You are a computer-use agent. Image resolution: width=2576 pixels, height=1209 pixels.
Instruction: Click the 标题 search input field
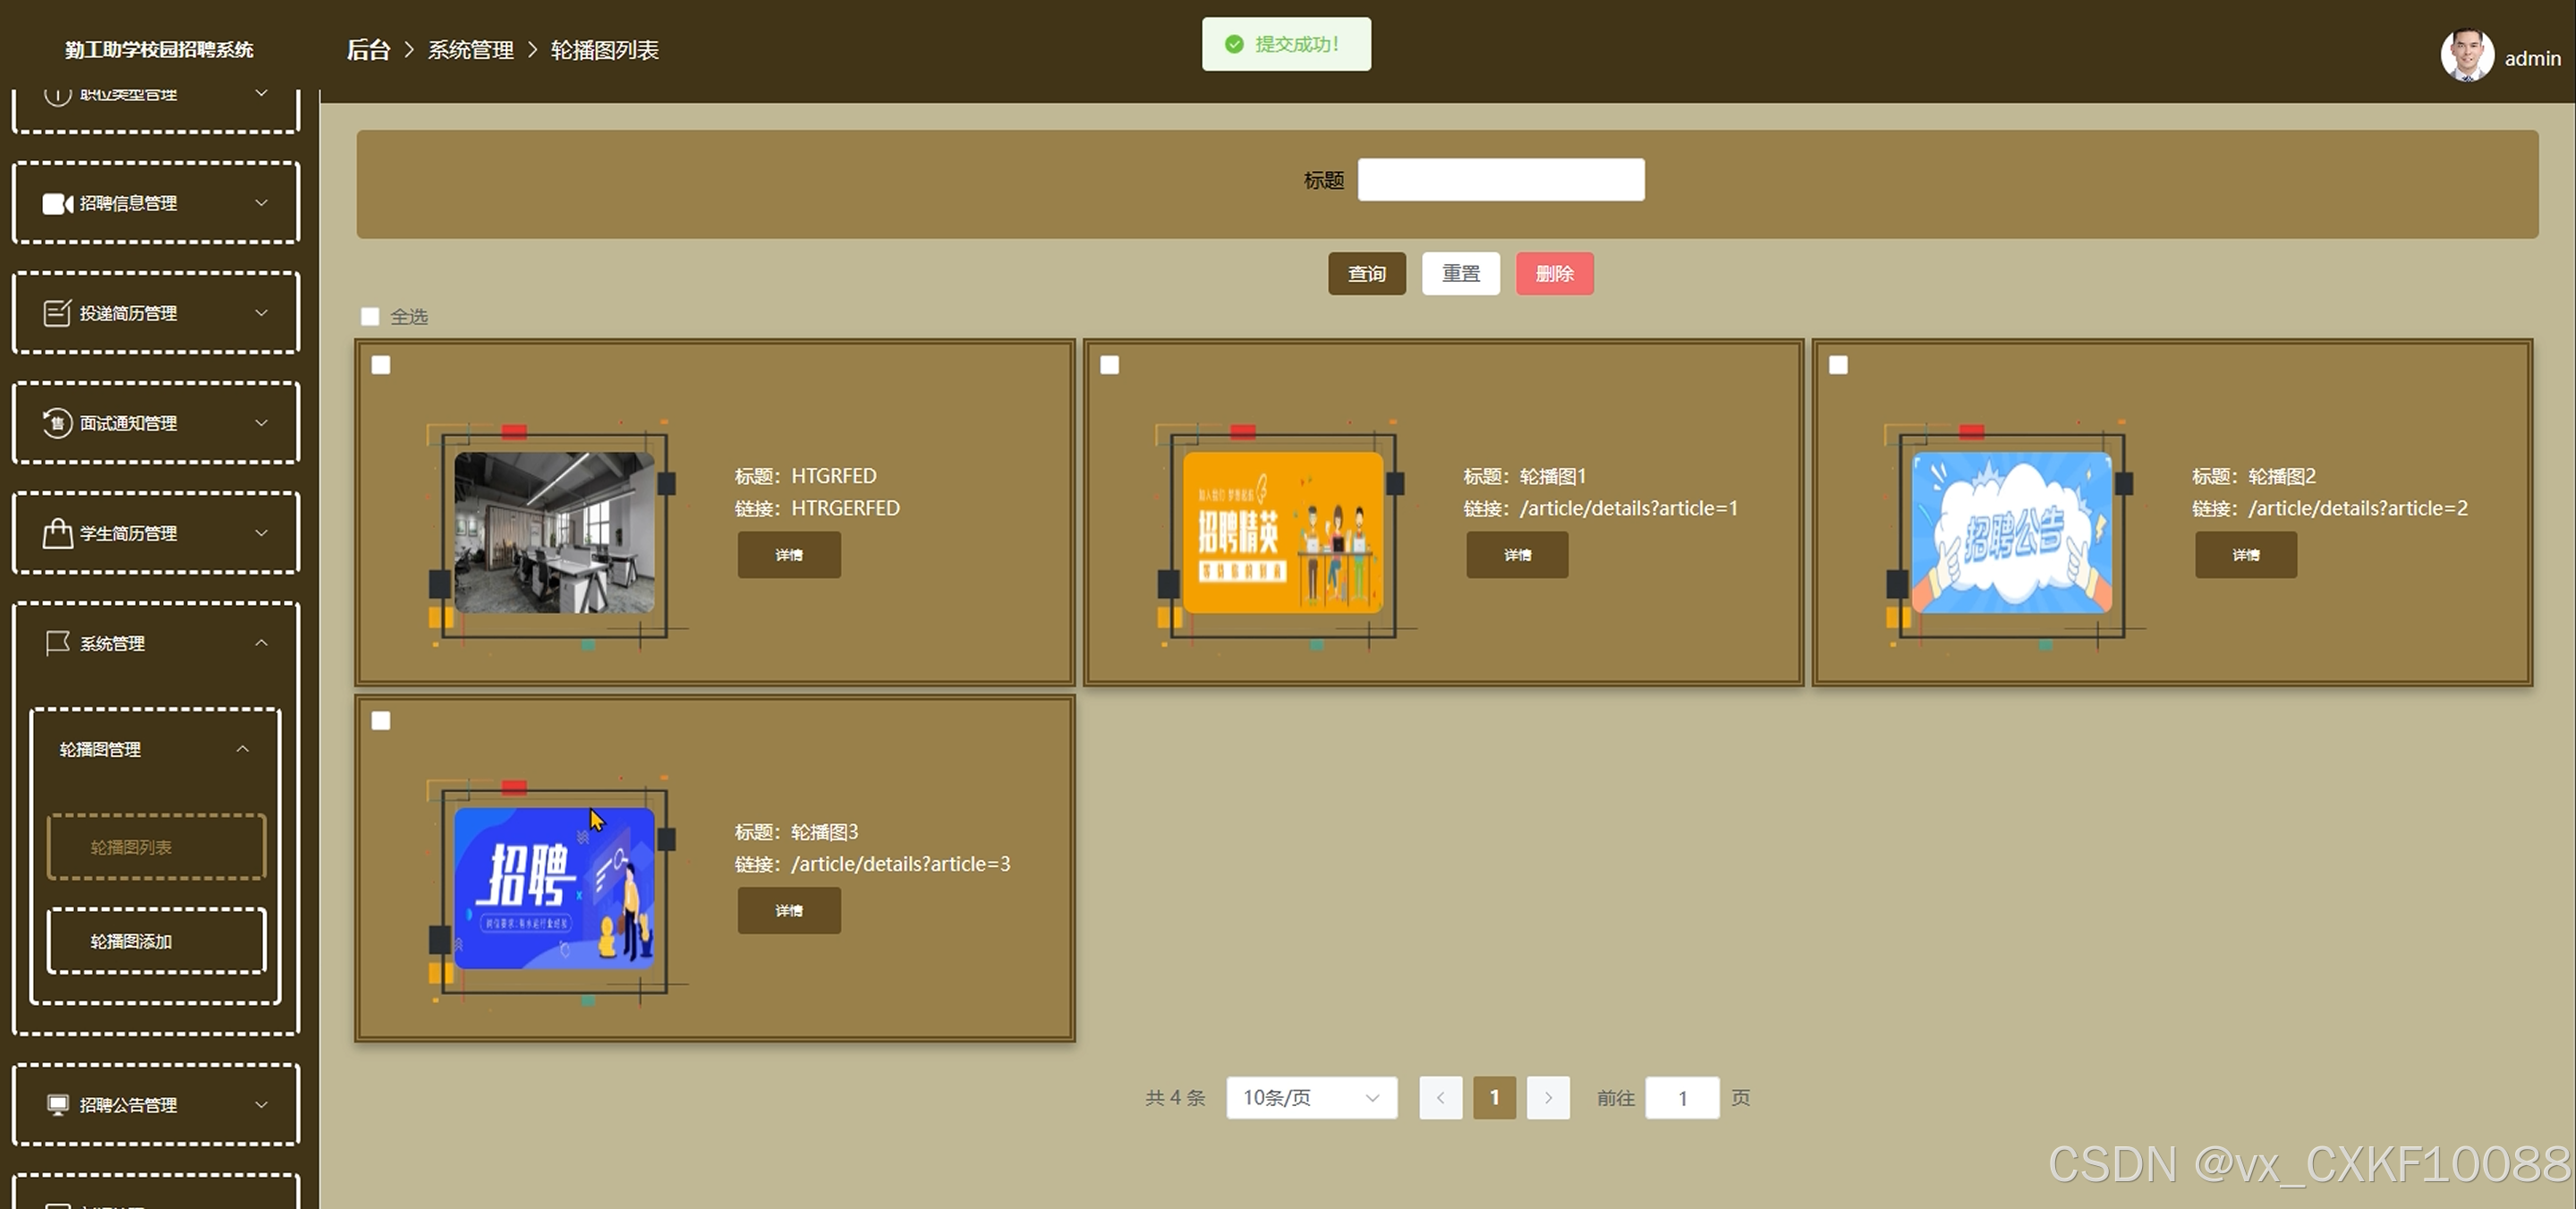[x=1500, y=180]
